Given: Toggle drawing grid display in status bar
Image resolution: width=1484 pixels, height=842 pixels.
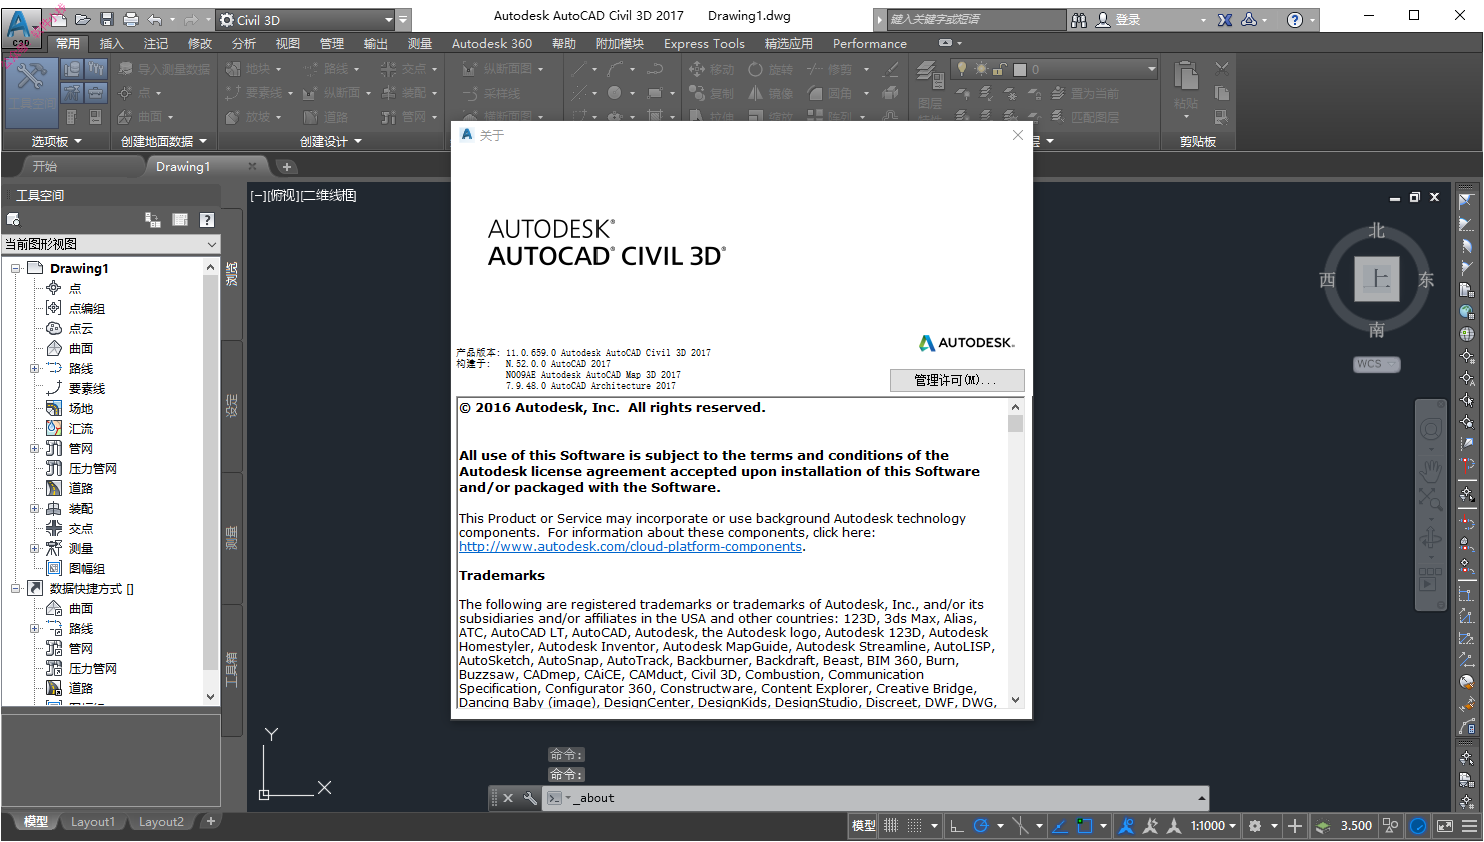Looking at the screenshot, I should click(x=891, y=826).
